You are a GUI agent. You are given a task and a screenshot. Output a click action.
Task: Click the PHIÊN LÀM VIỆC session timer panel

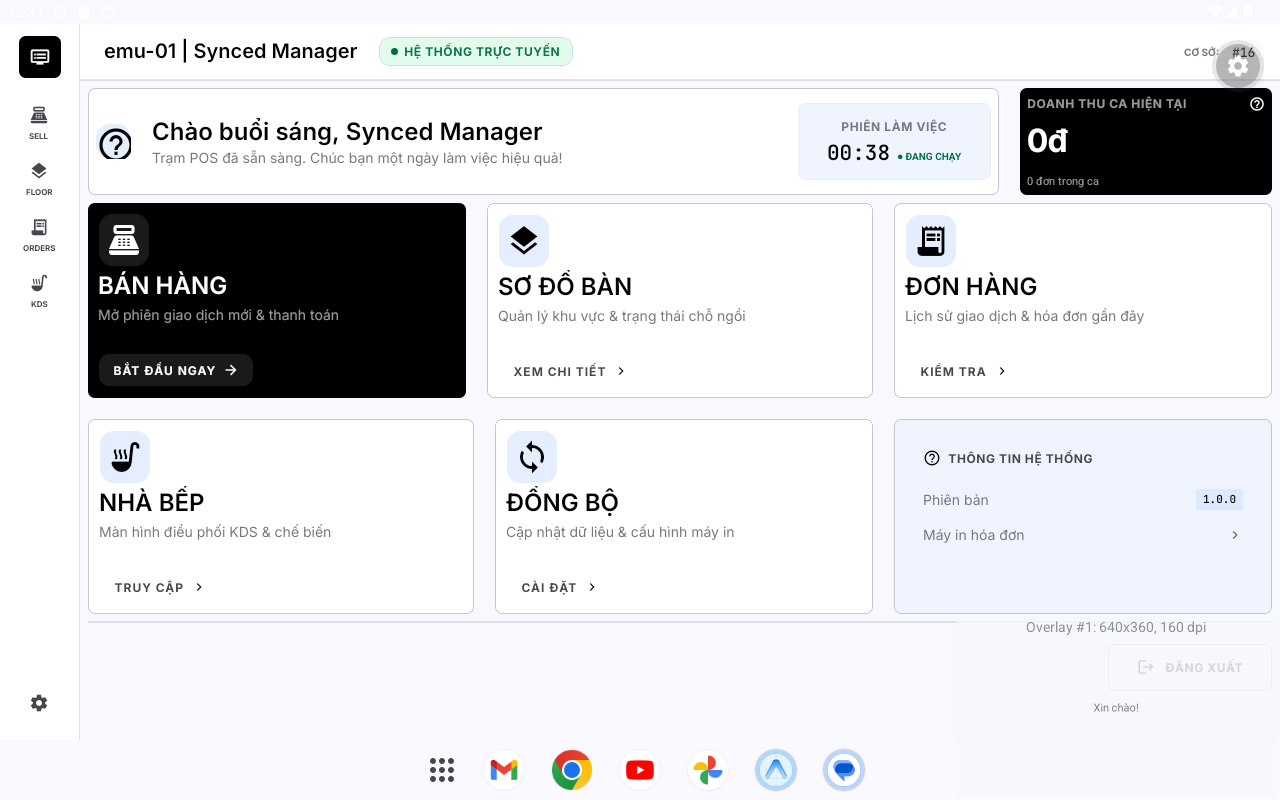(x=894, y=141)
